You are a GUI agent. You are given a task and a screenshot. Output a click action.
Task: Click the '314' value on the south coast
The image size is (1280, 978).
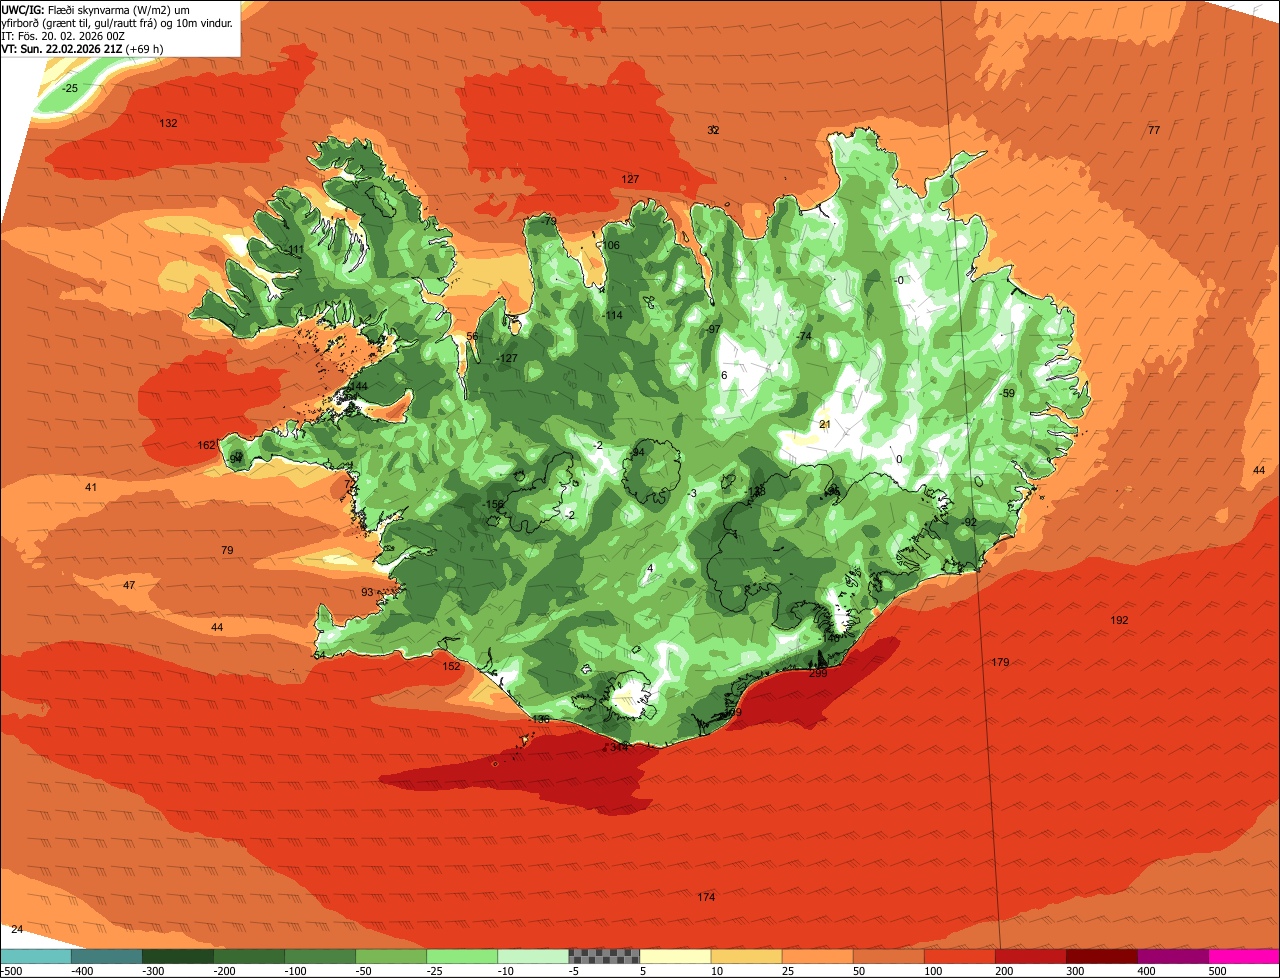point(619,747)
